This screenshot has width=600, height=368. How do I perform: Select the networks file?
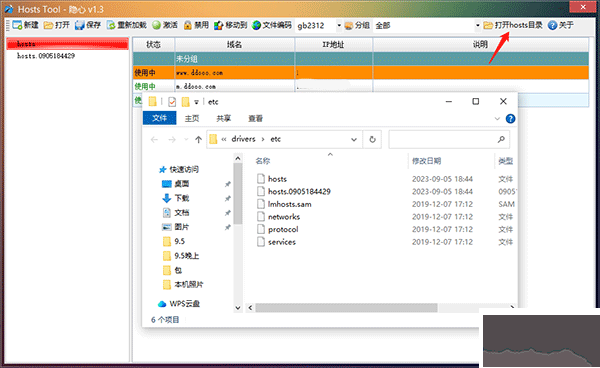(x=284, y=217)
